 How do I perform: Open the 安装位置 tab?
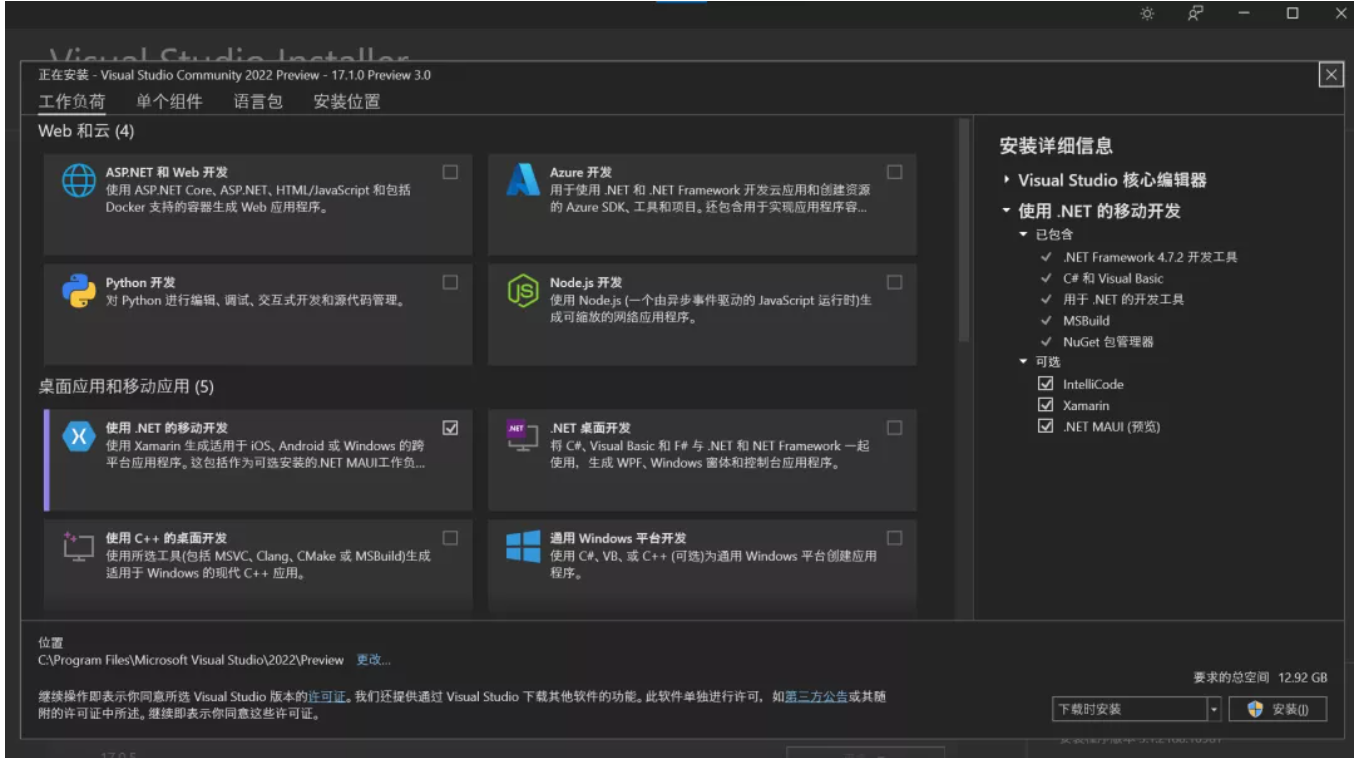[x=346, y=102]
